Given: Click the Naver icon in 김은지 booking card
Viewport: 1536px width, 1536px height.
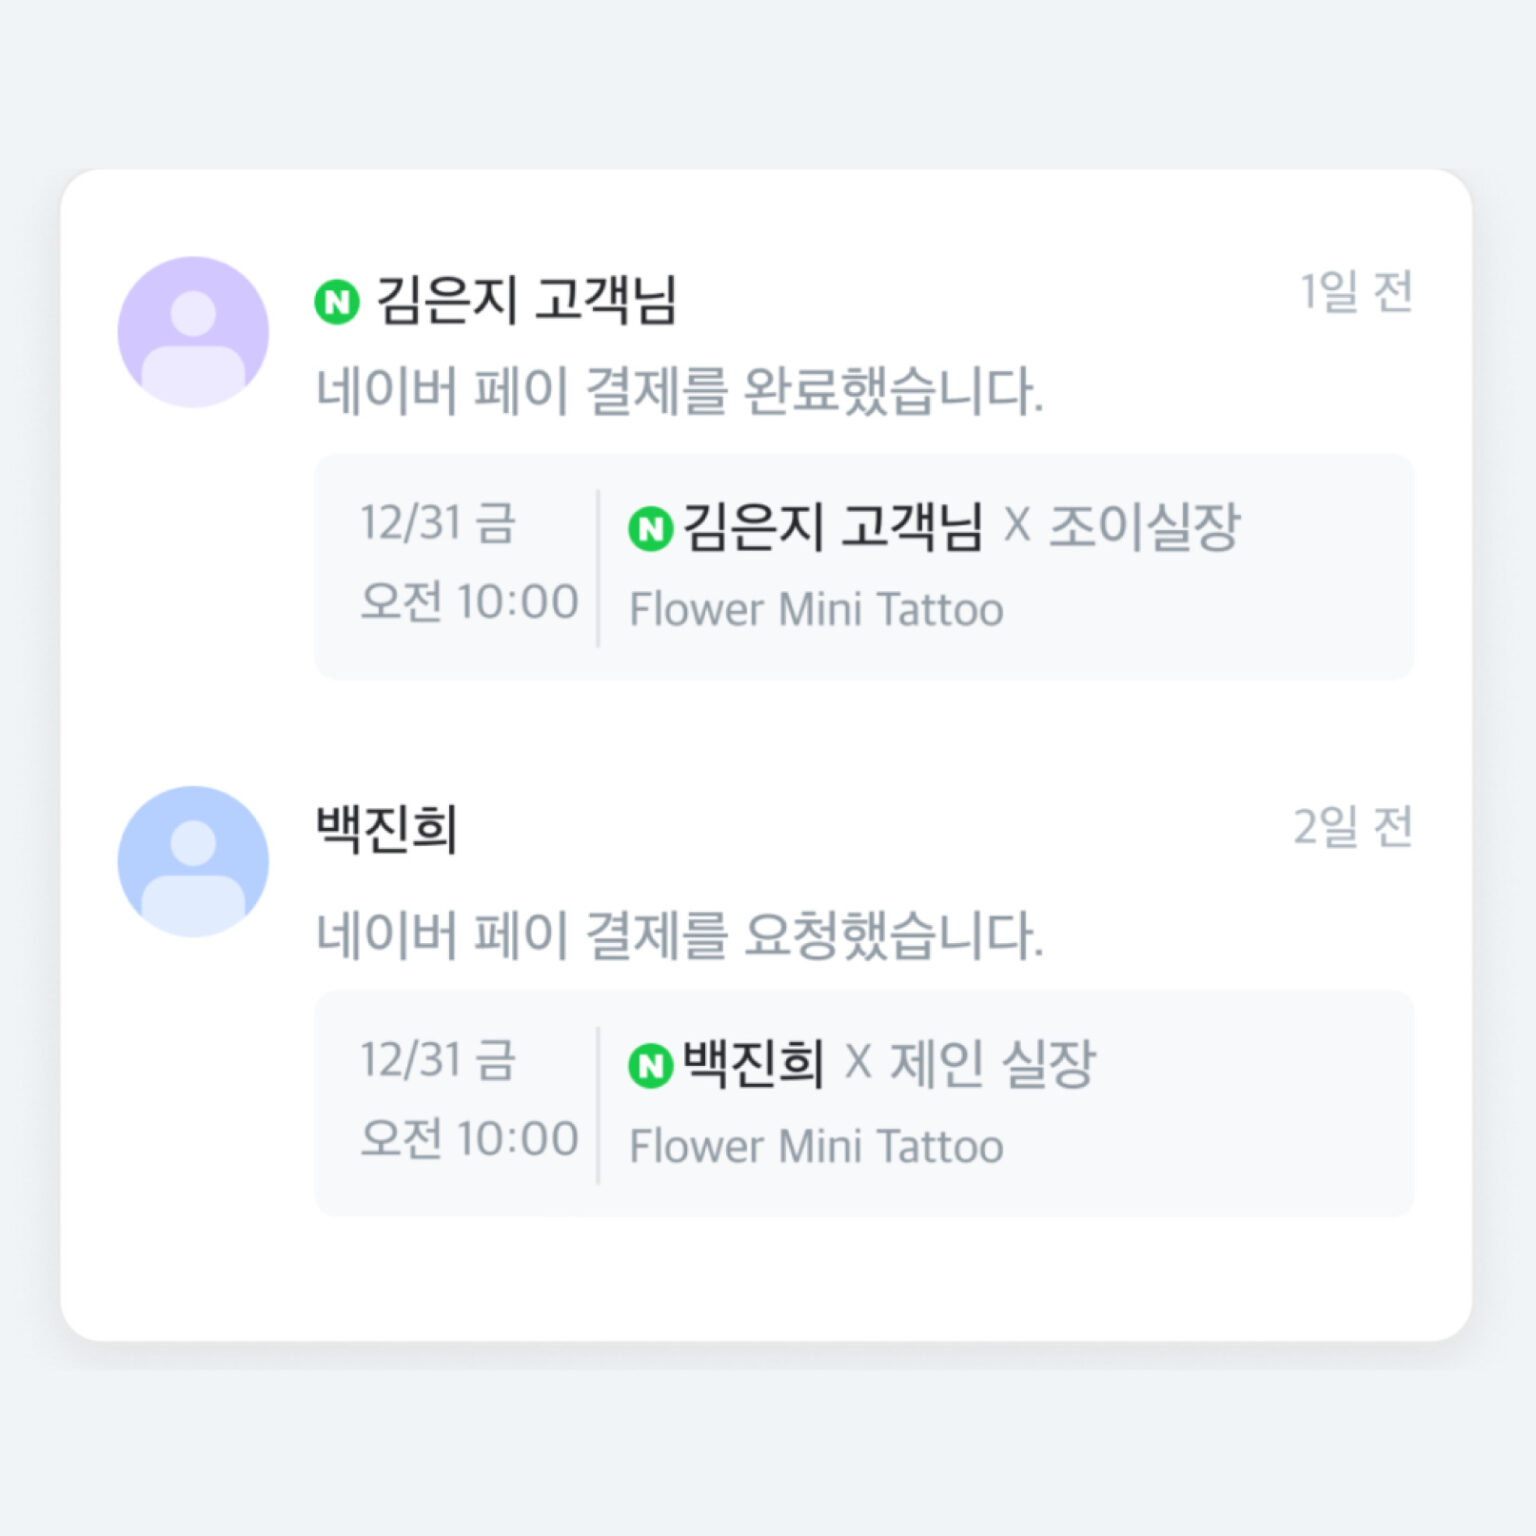Looking at the screenshot, I should click(x=651, y=529).
